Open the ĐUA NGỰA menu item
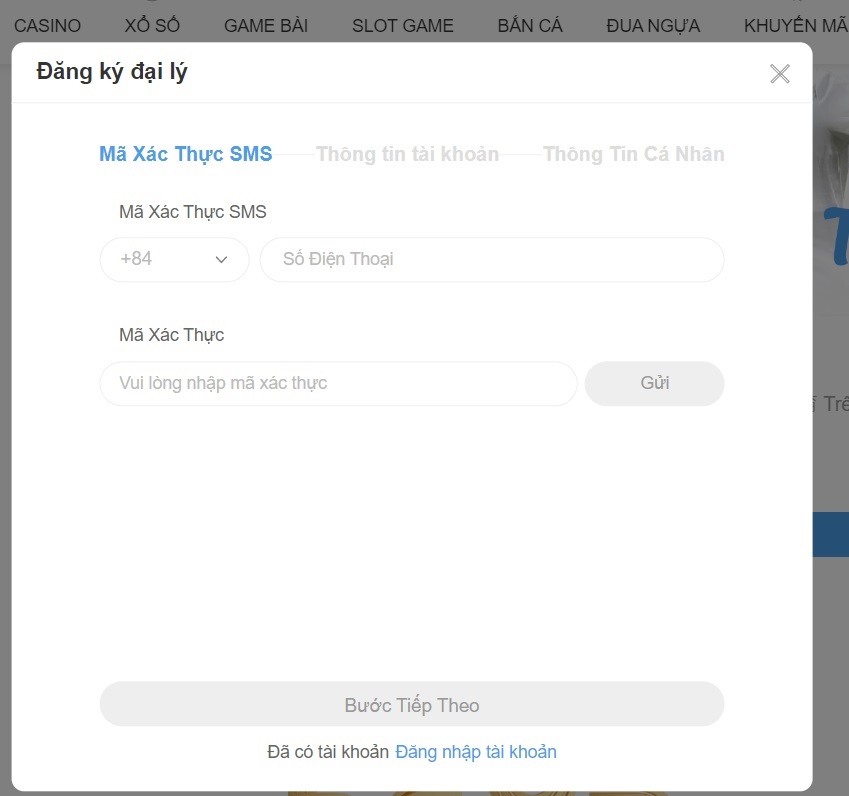849x796 pixels. 653,25
